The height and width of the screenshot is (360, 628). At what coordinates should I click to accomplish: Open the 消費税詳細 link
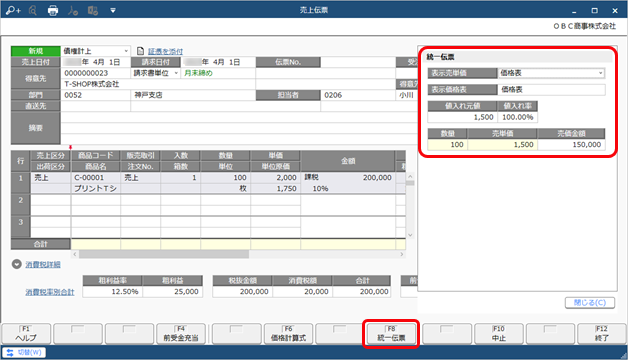pos(43,264)
